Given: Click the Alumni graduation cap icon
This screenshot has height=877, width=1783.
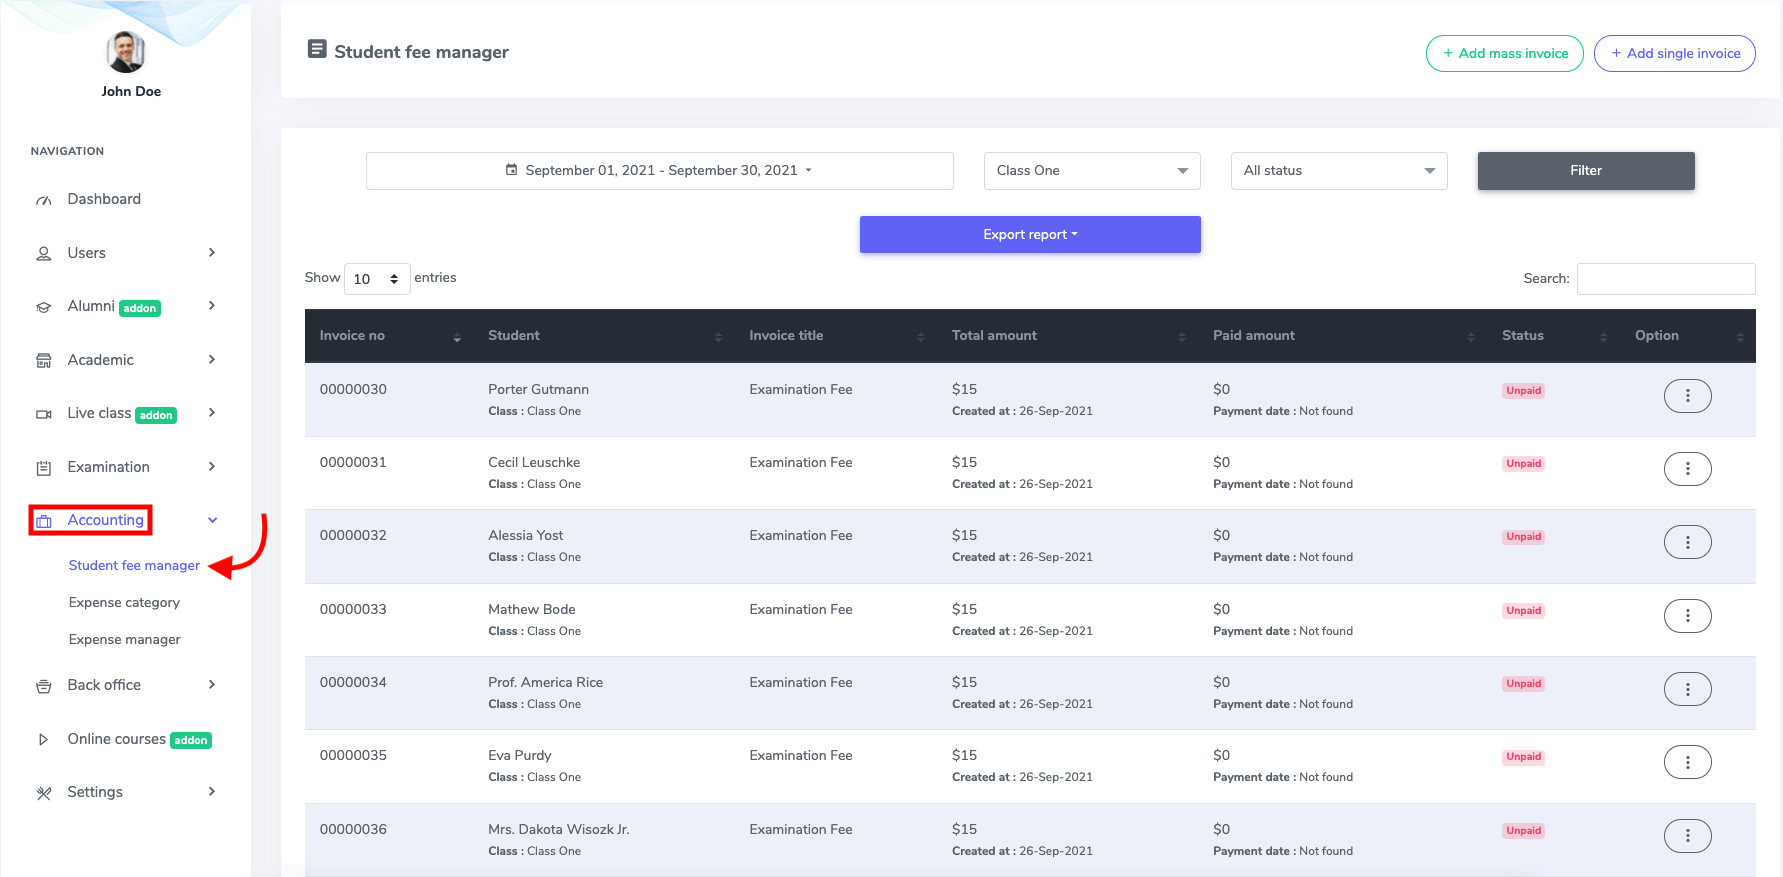Looking at the screenshot, I should point(43,307).
